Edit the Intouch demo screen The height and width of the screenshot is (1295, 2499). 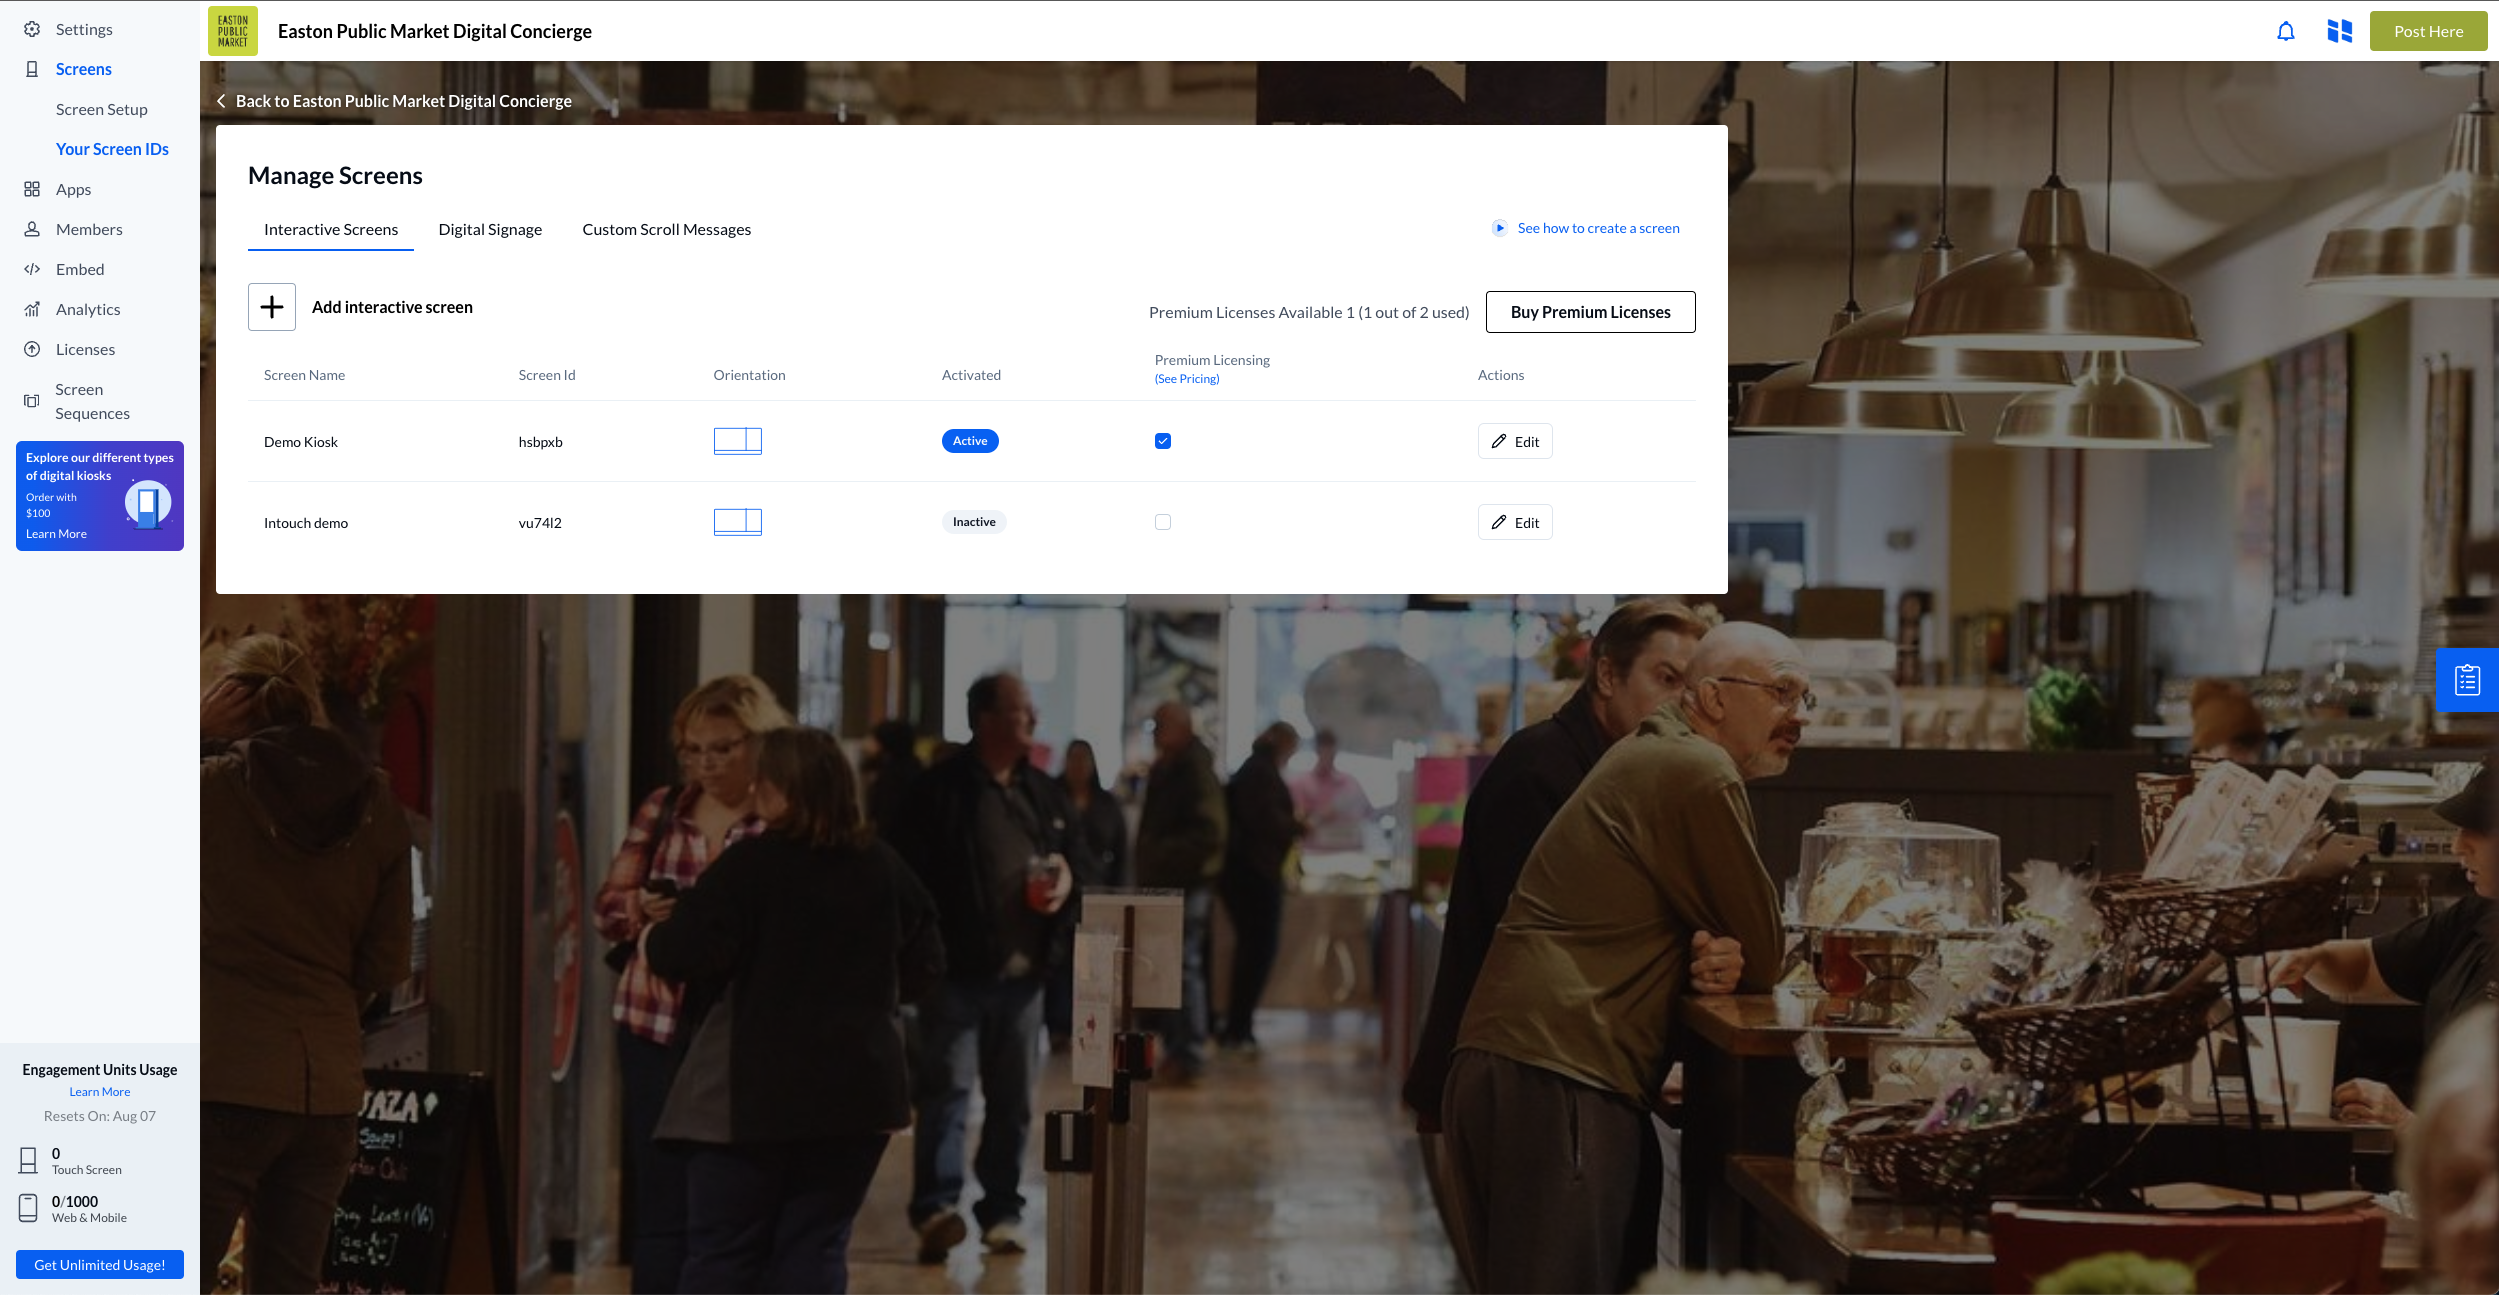(1514, 522)
